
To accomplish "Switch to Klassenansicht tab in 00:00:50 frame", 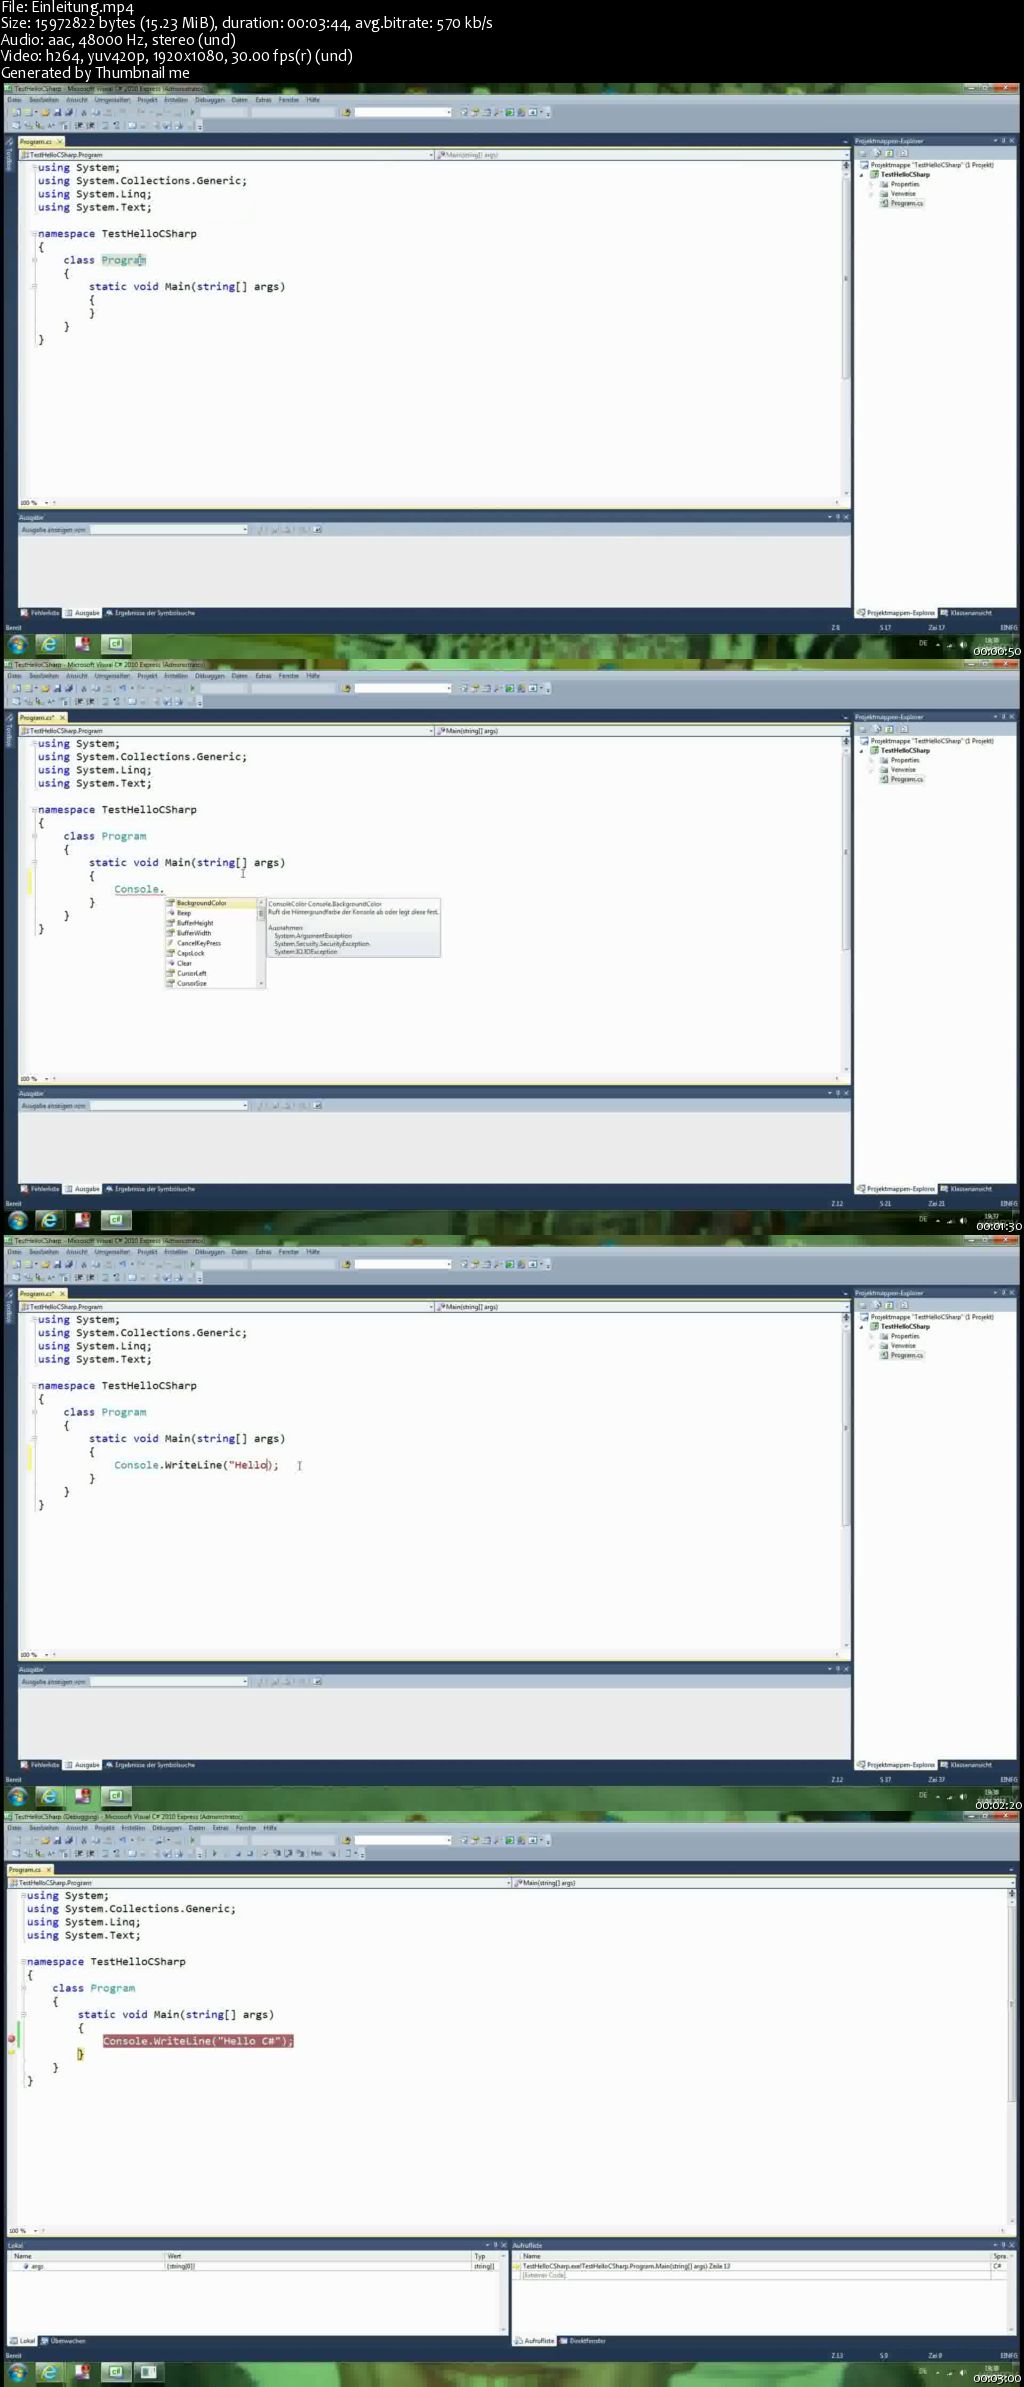I will [x=966, y=613].
